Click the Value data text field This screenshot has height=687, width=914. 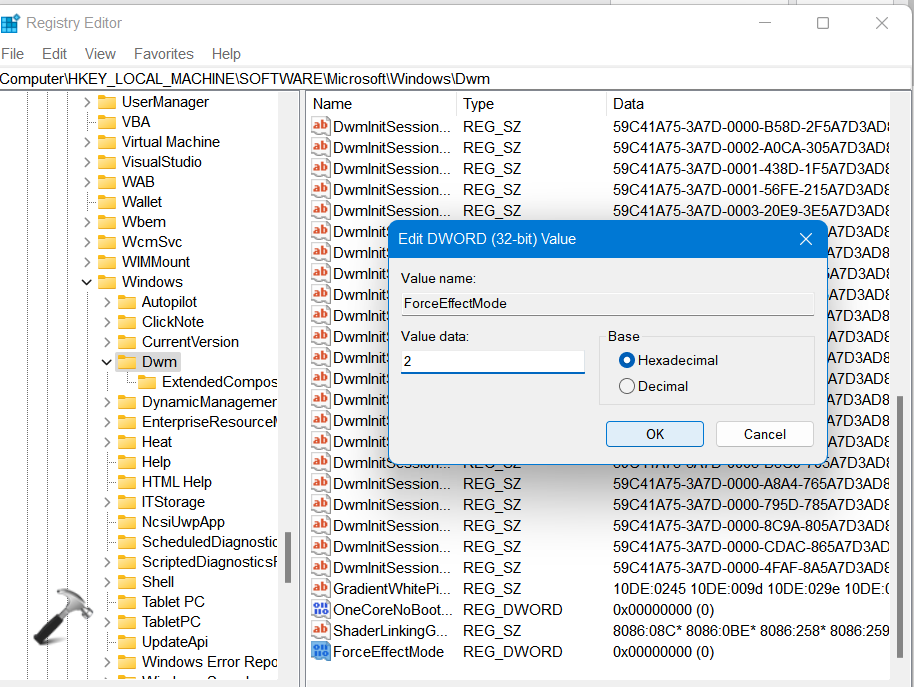pyautogui.click(x=492, y=361)
